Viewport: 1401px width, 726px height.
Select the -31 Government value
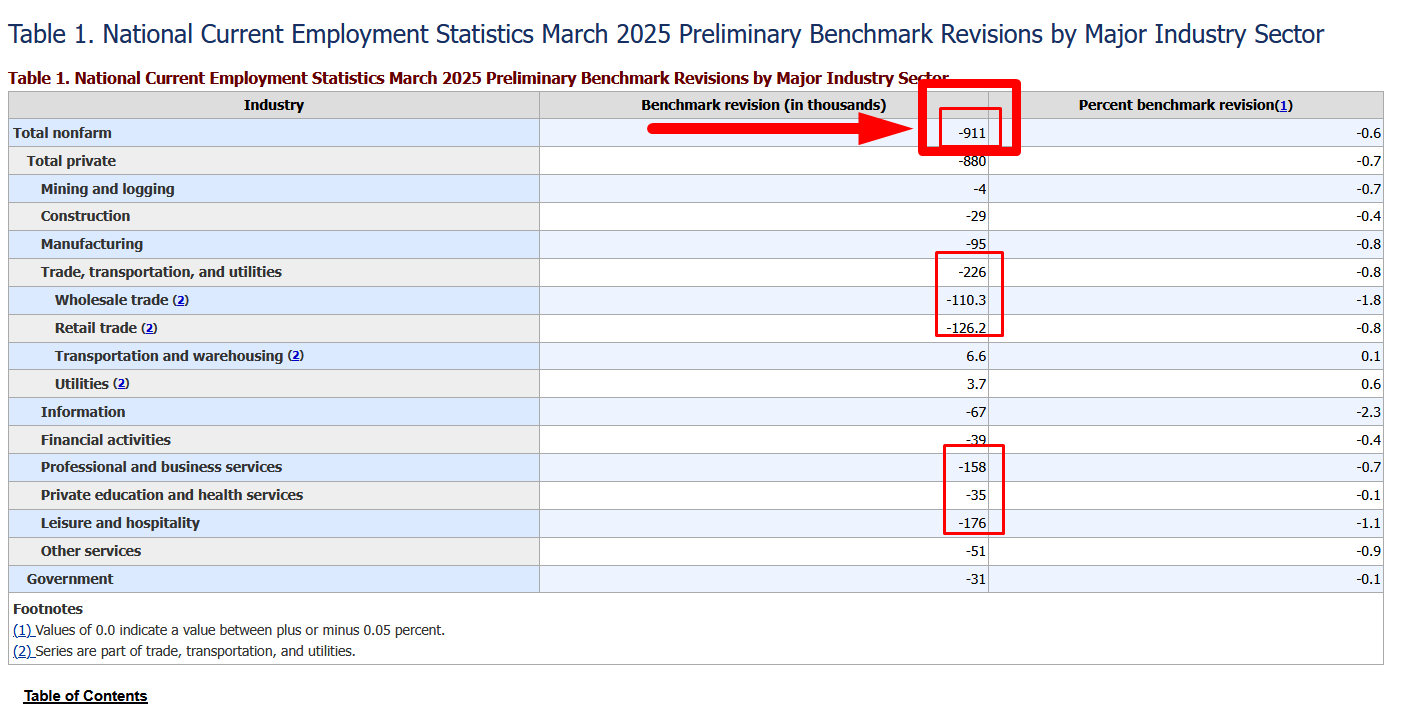point(976,579)
